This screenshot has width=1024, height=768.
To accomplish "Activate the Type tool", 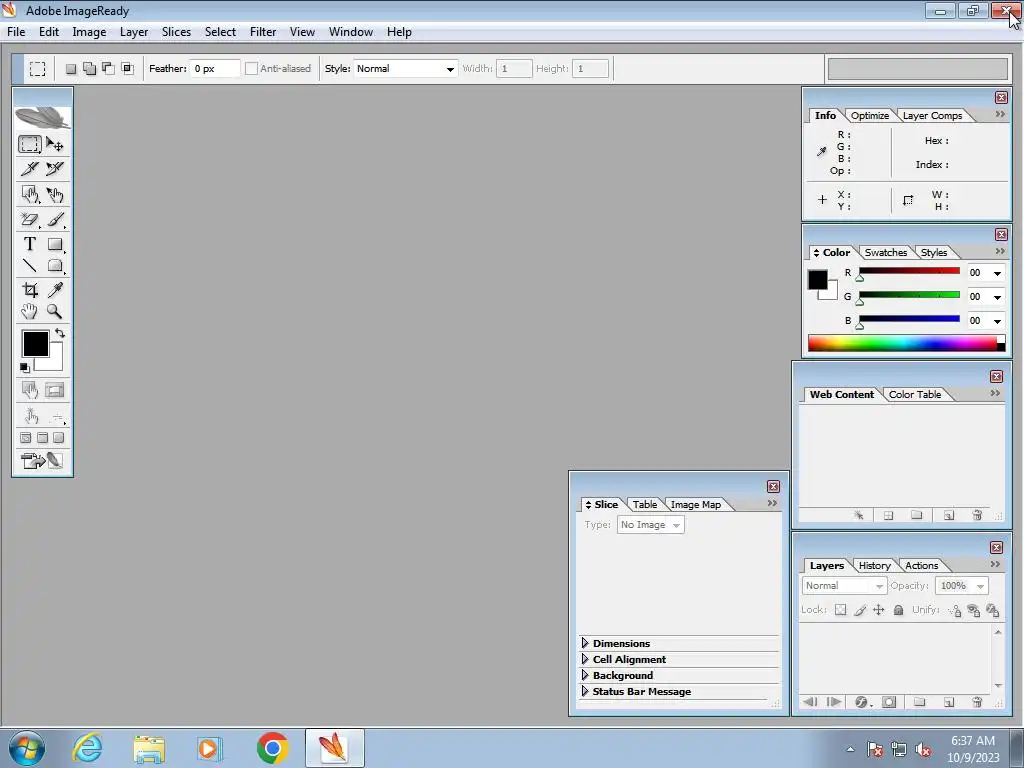I will click(29, 244).
